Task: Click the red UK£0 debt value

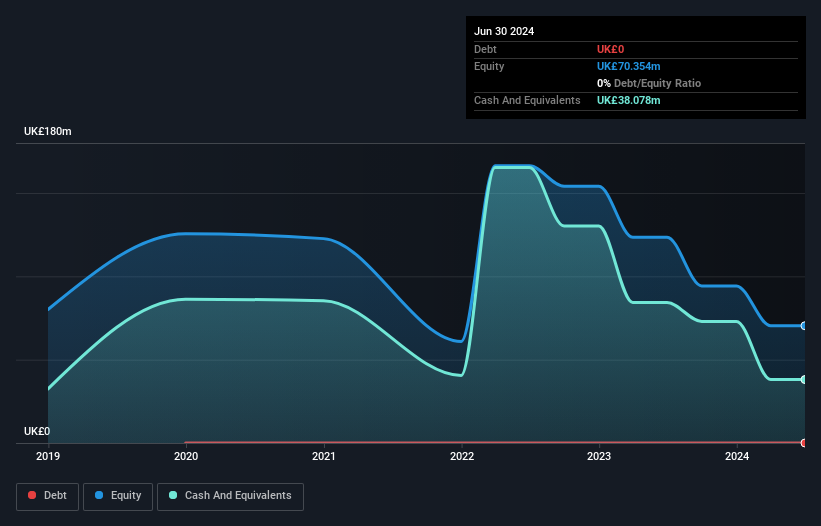Action: click(611, 49)
